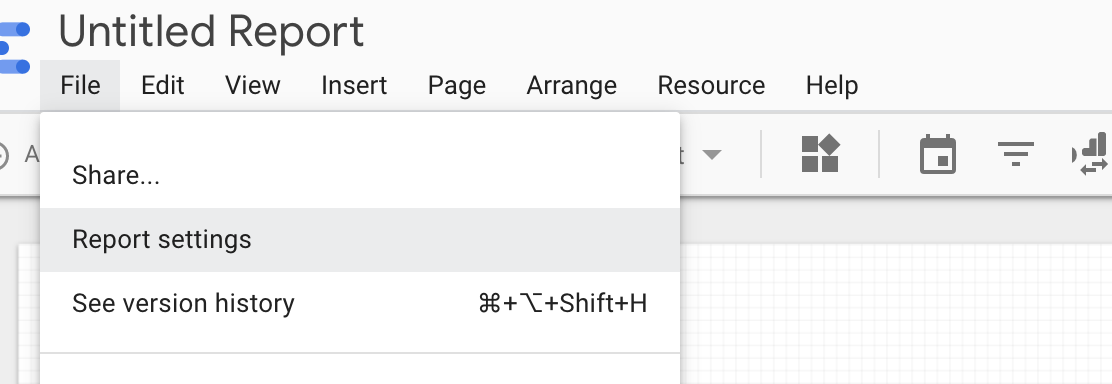Image resolution: width=1112 pixels, height=384 pixels.
Task: Click the circular add icon at toolbar's left edge
Action: tap(2, 155)
